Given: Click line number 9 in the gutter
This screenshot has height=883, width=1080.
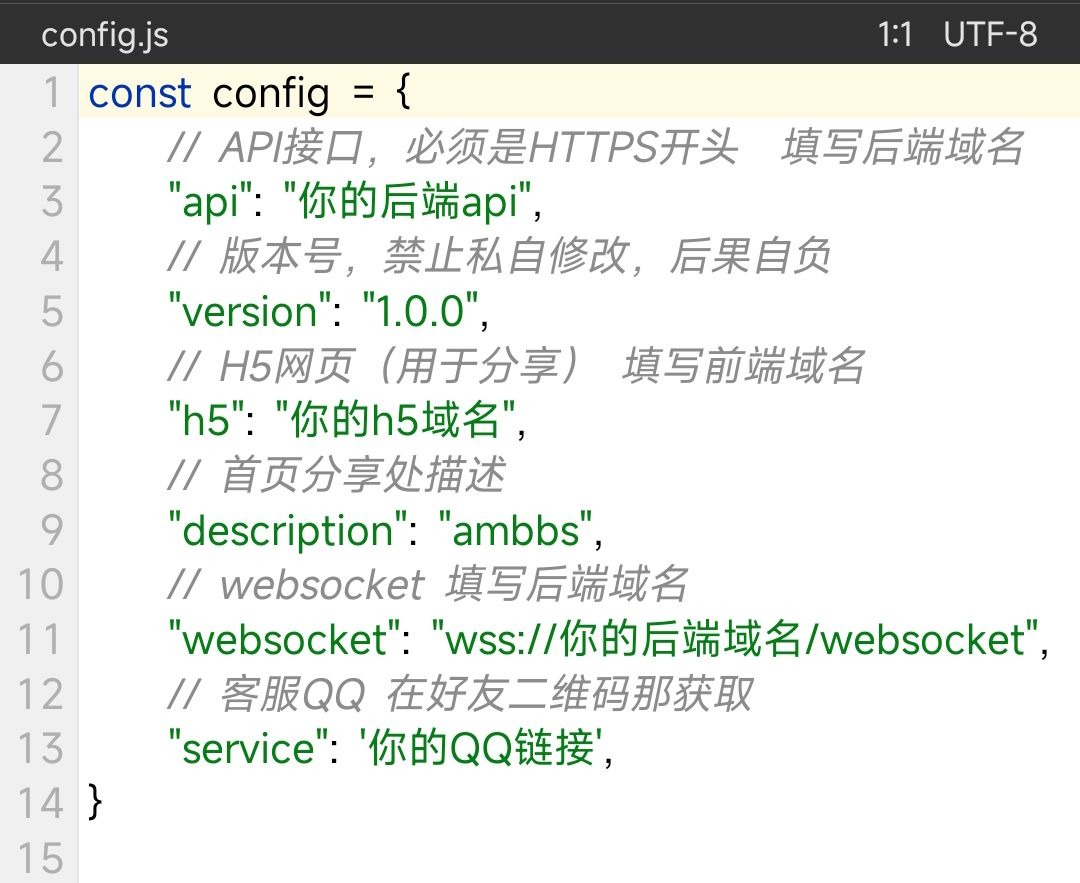Looking at the screenshot, I should tap(51, 530).
